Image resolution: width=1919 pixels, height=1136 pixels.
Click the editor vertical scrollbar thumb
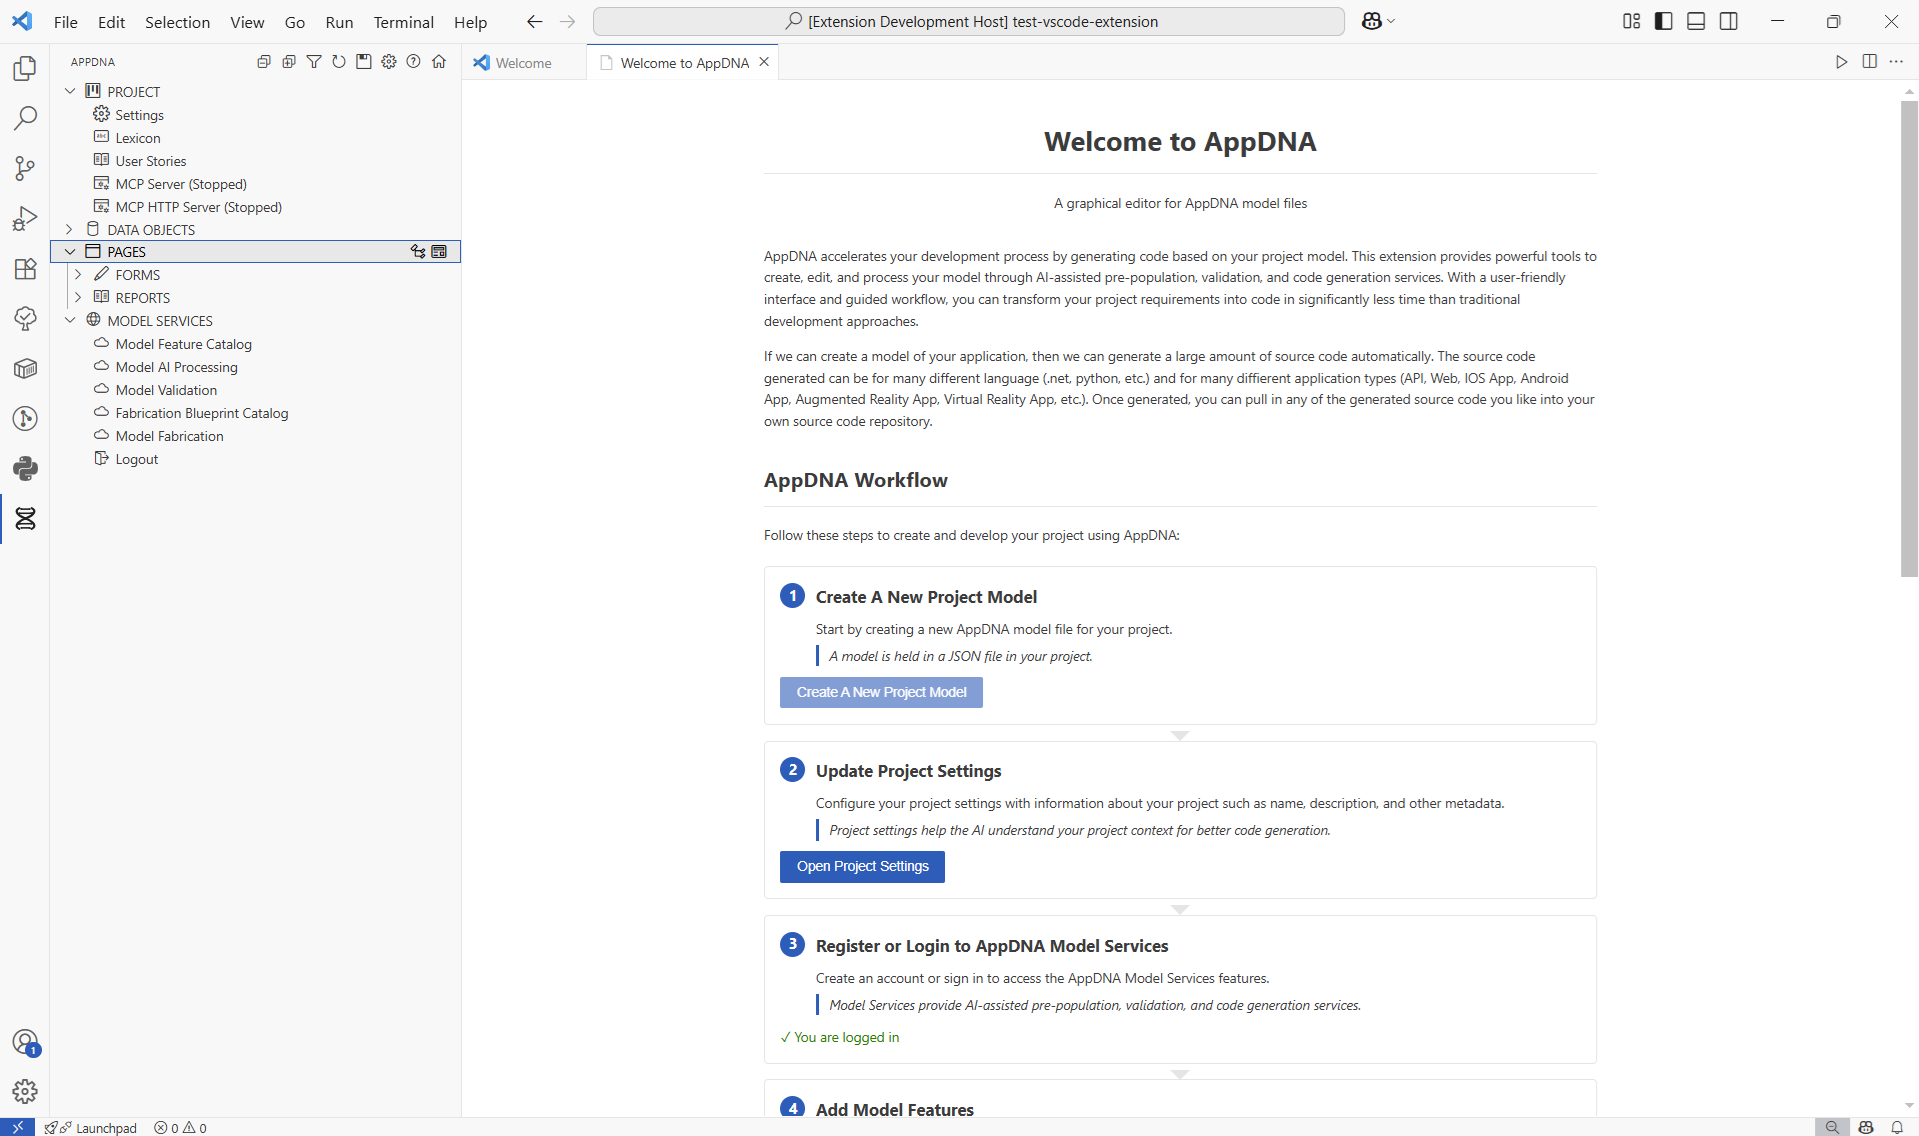point(1909,339)
